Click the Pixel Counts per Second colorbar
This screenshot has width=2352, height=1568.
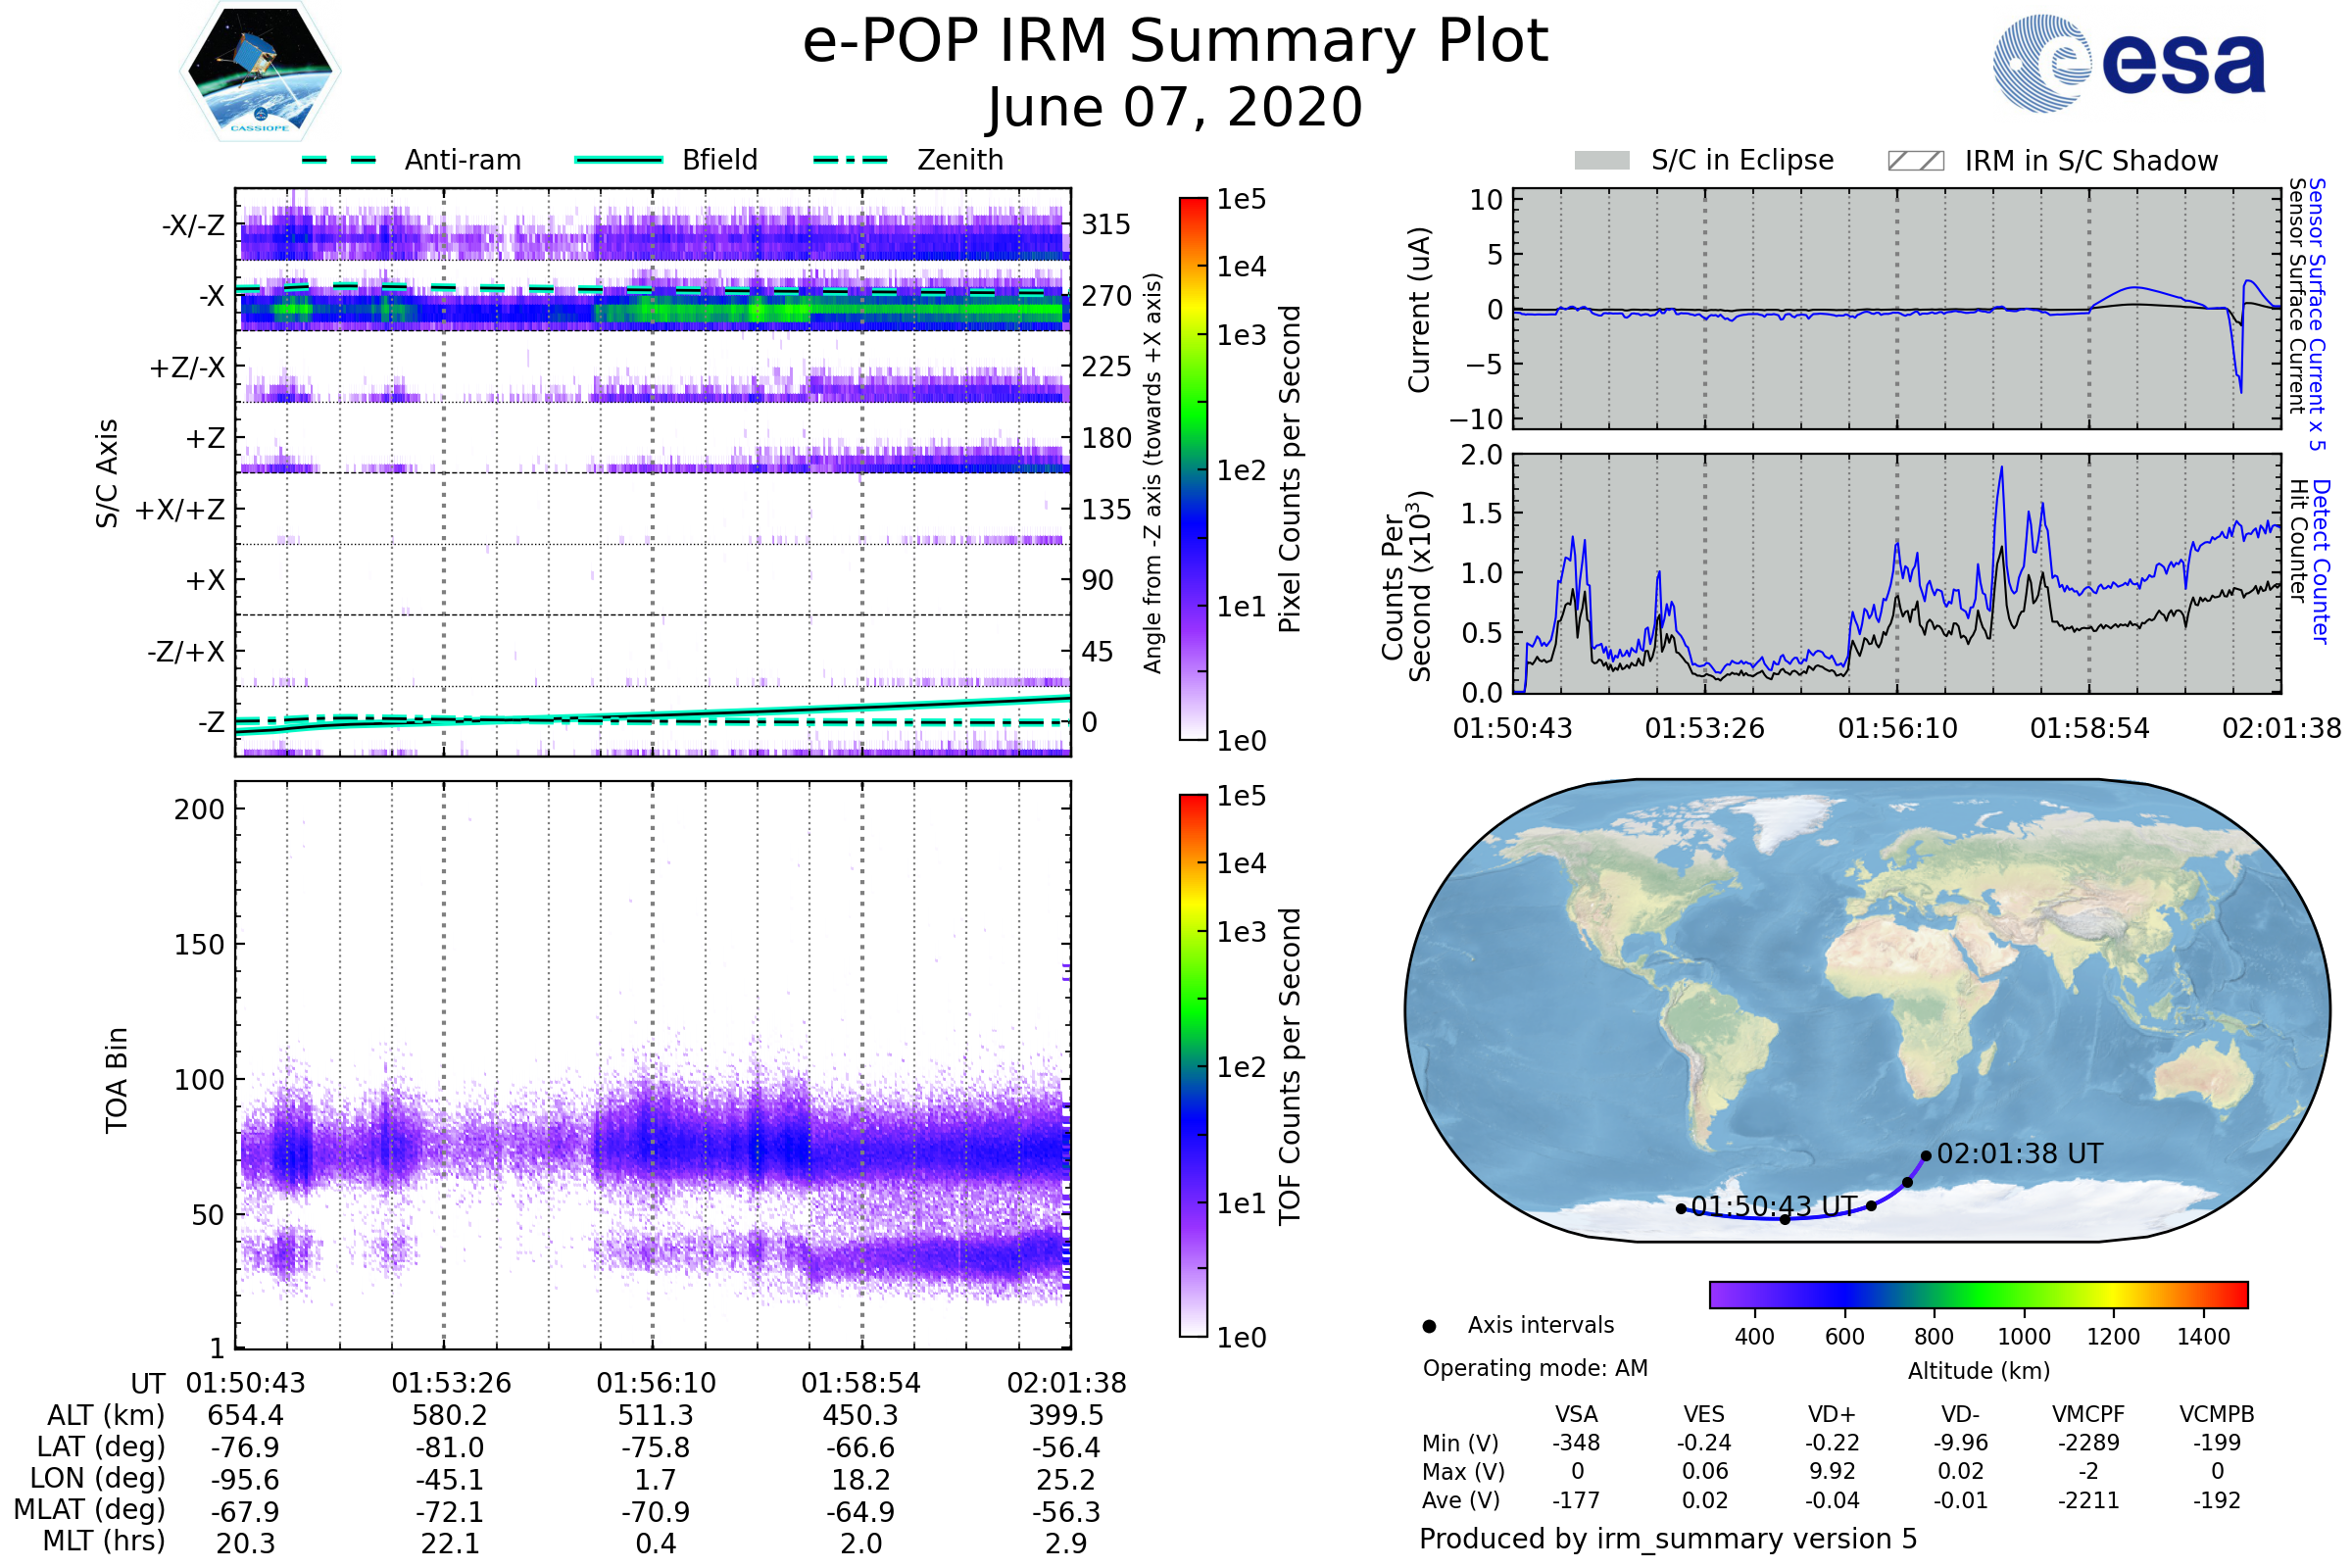1193,469
